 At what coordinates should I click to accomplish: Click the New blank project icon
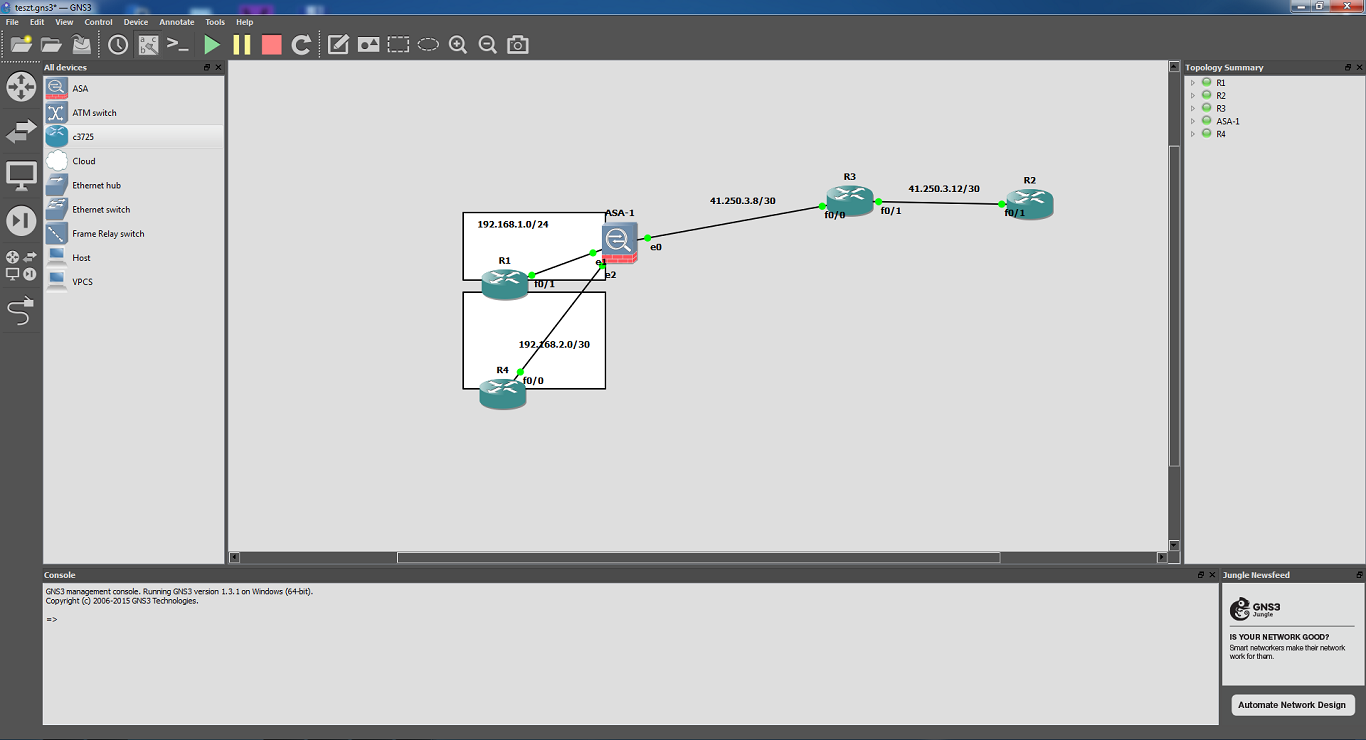pos(21,44)
